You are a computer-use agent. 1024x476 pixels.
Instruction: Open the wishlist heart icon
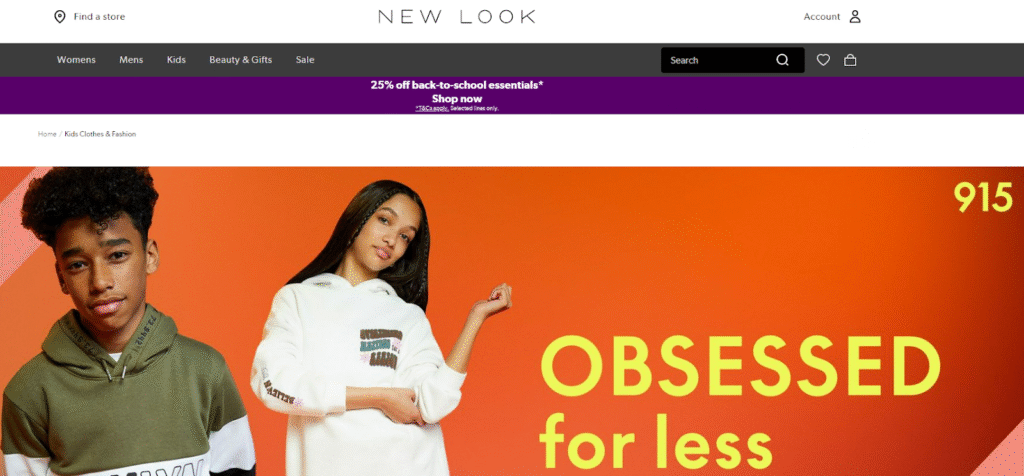coord(824,60)
